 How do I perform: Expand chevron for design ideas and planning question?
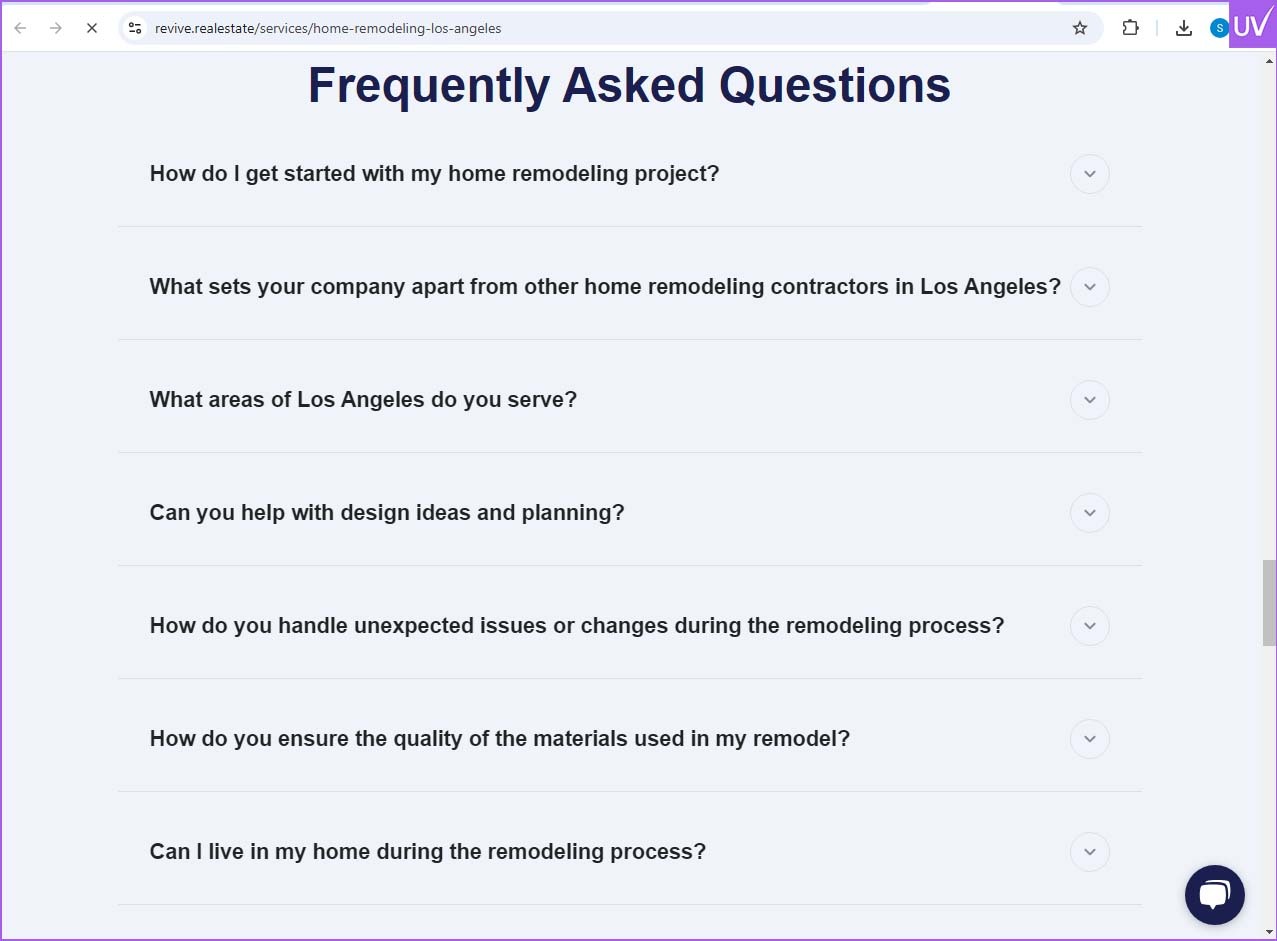pyautogui.click(x=1090, y=513)
